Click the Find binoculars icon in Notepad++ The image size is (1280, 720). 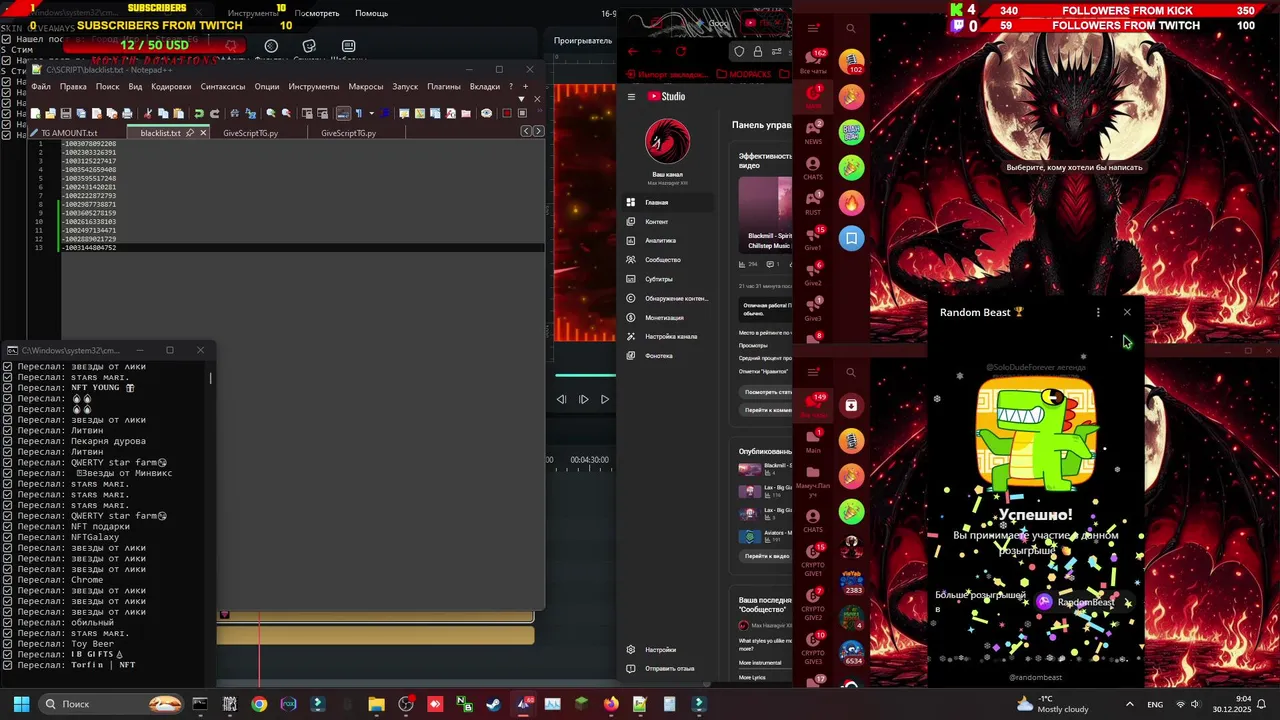(x=234, y=113)
